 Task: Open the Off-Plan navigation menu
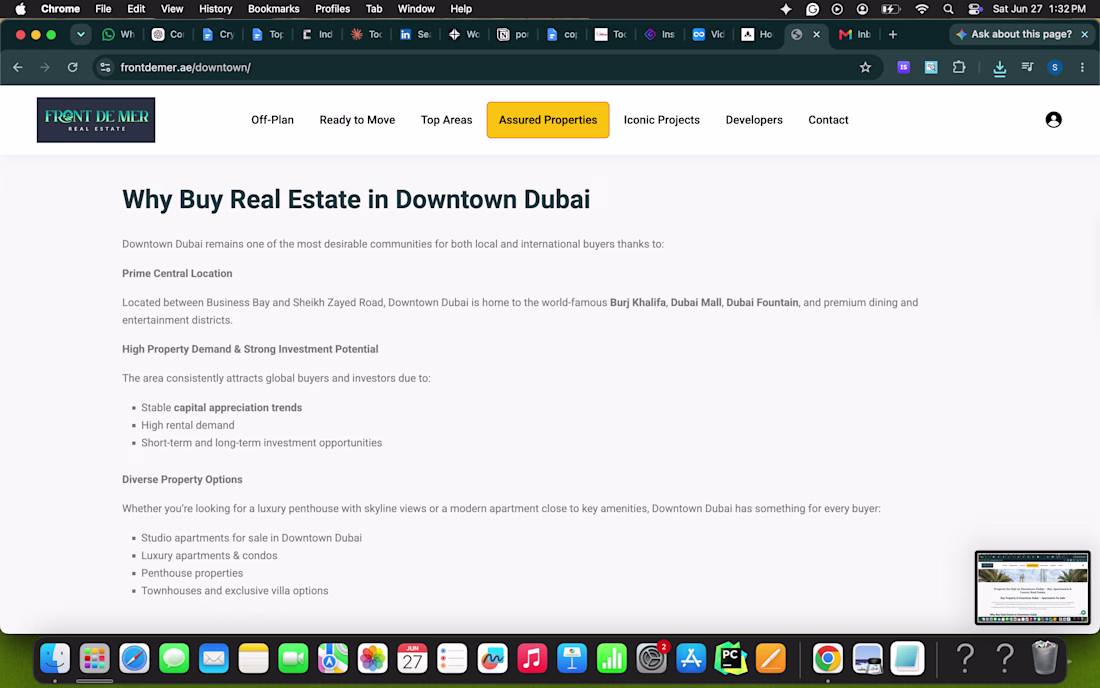tap(272, 120)
